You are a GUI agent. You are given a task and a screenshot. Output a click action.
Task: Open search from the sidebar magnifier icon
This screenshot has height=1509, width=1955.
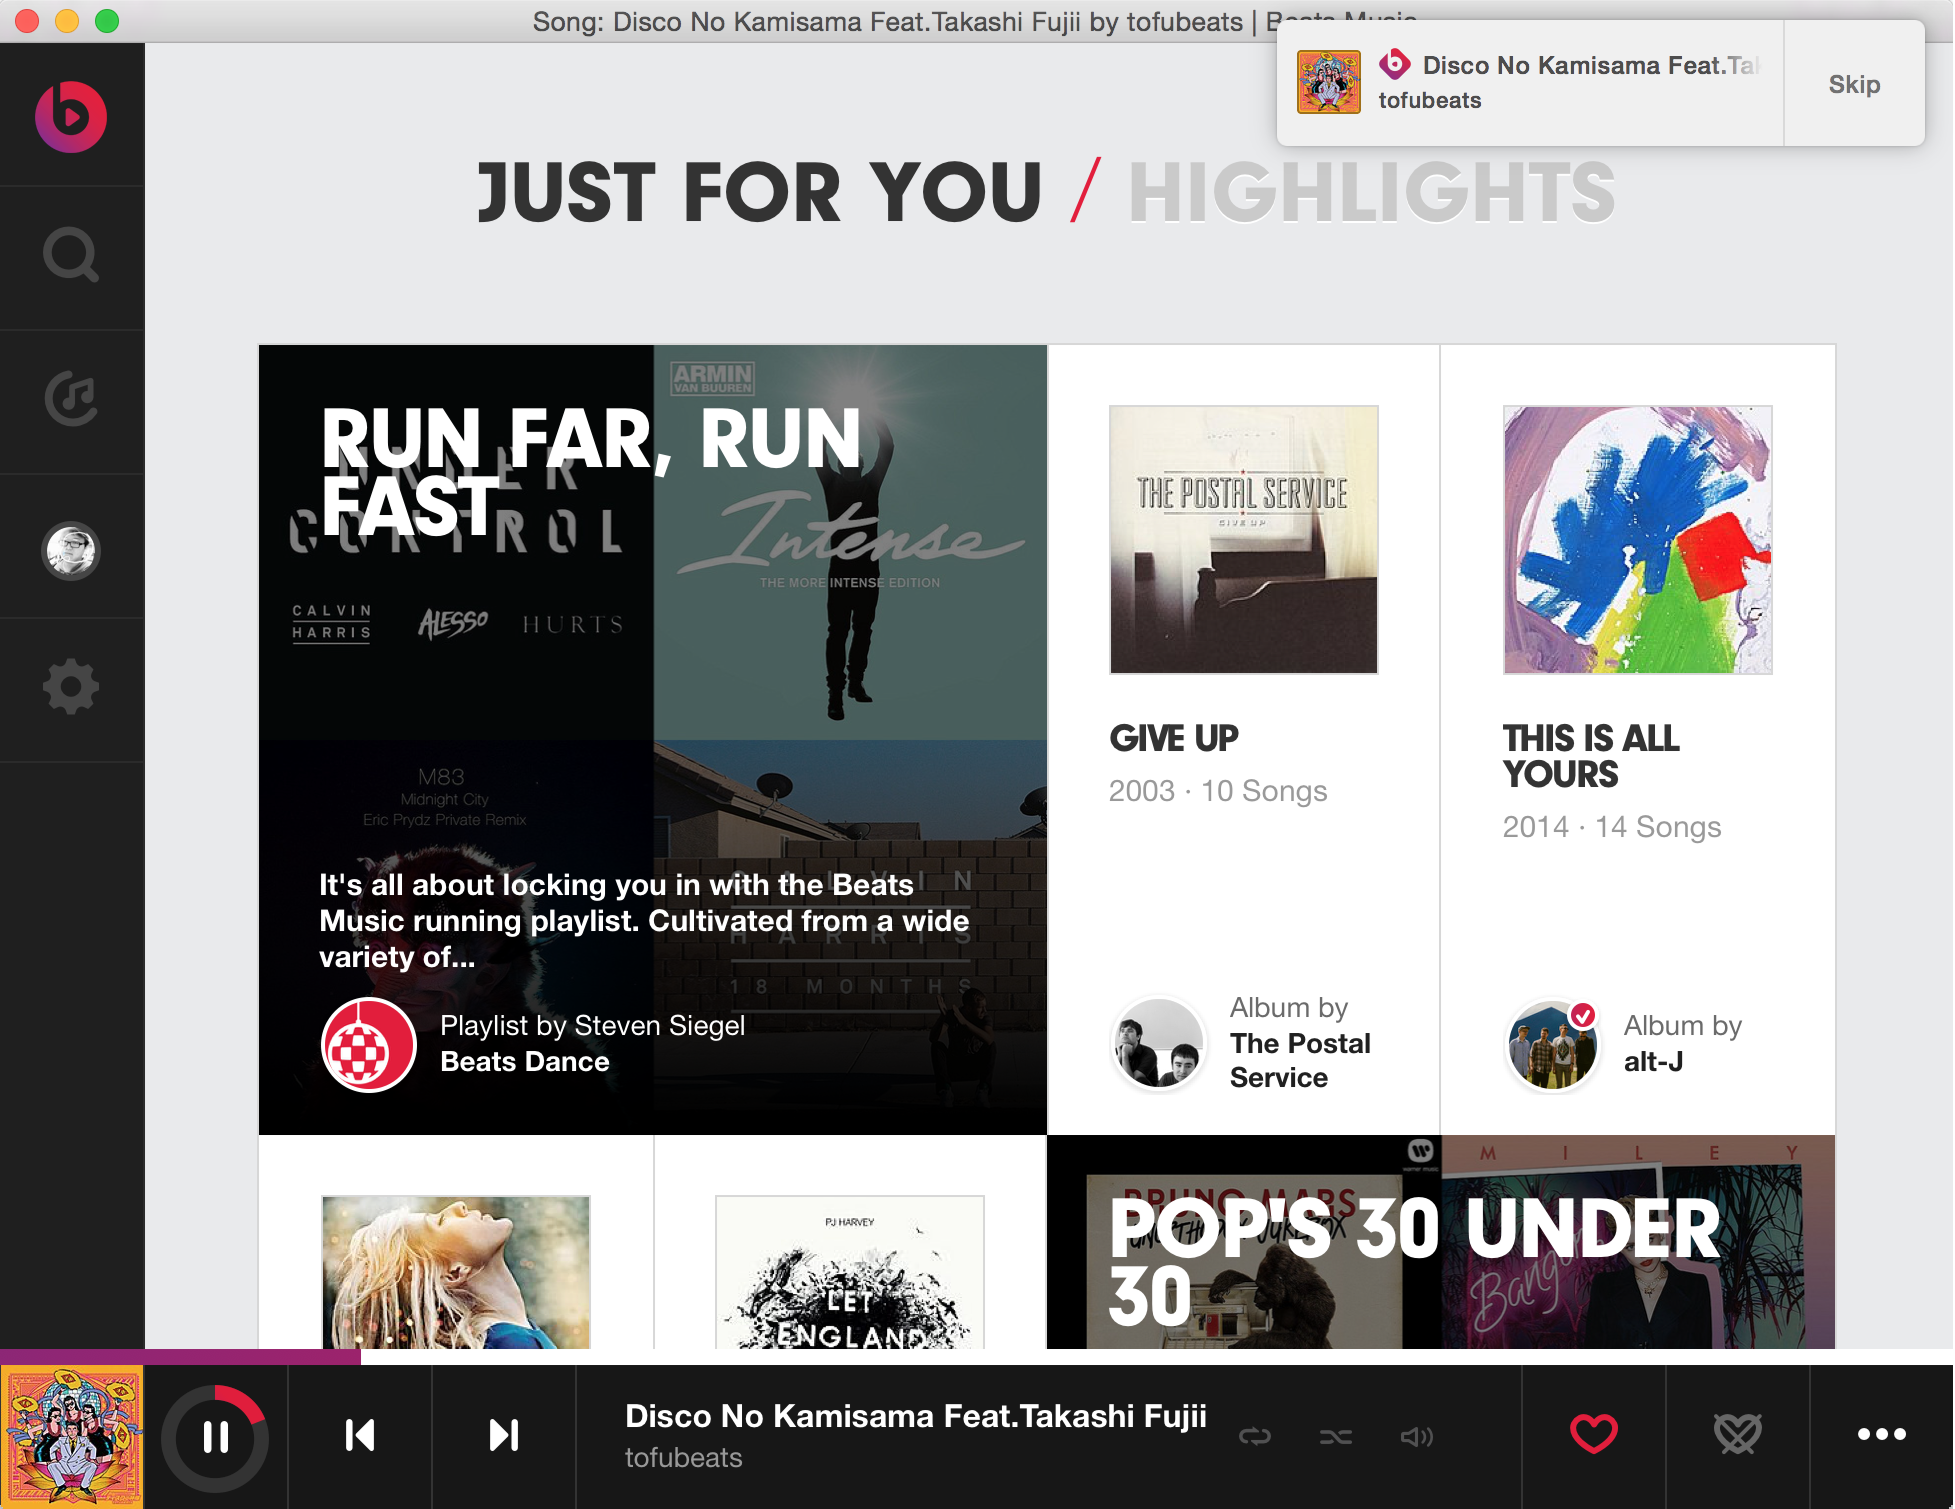(x=71, y=256)
